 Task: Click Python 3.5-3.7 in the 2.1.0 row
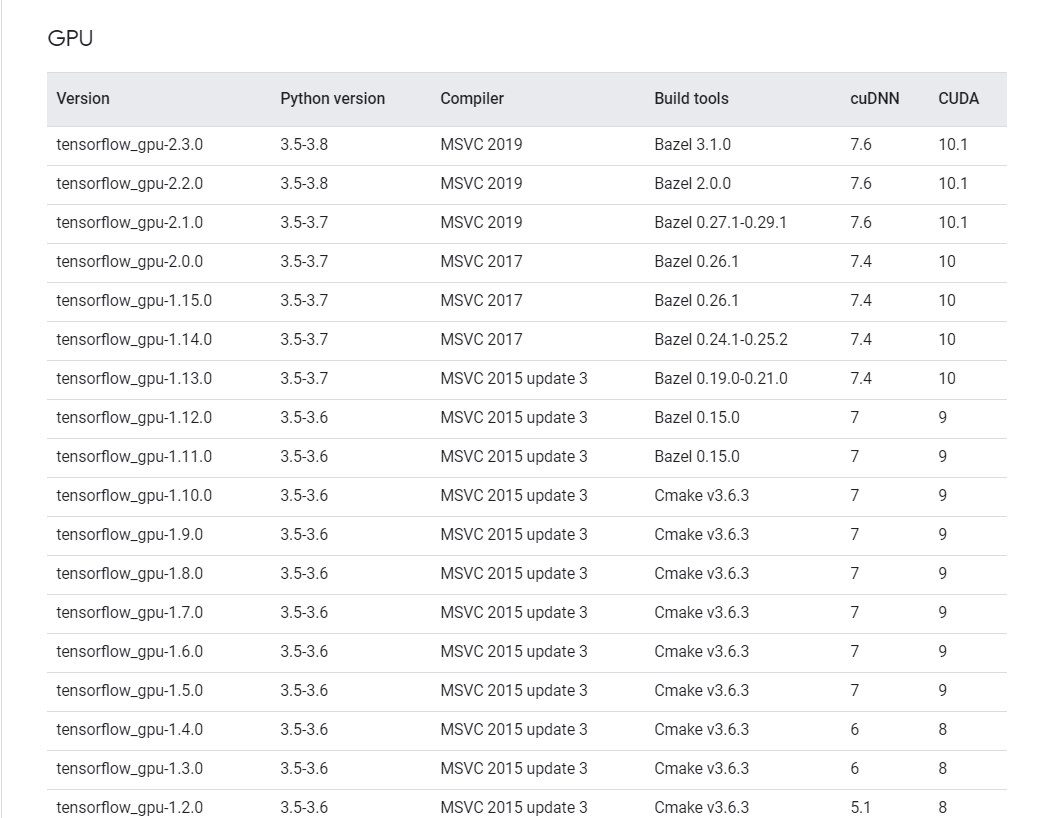tap(304, 222)
